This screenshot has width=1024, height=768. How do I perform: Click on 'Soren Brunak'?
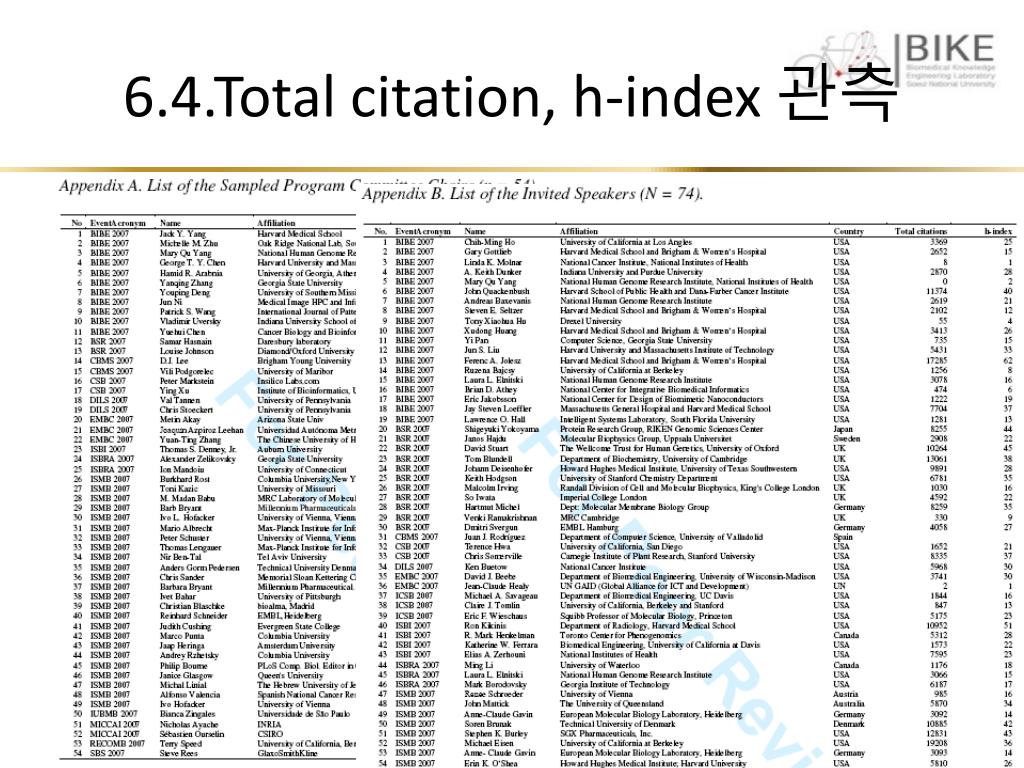(488, 724)
